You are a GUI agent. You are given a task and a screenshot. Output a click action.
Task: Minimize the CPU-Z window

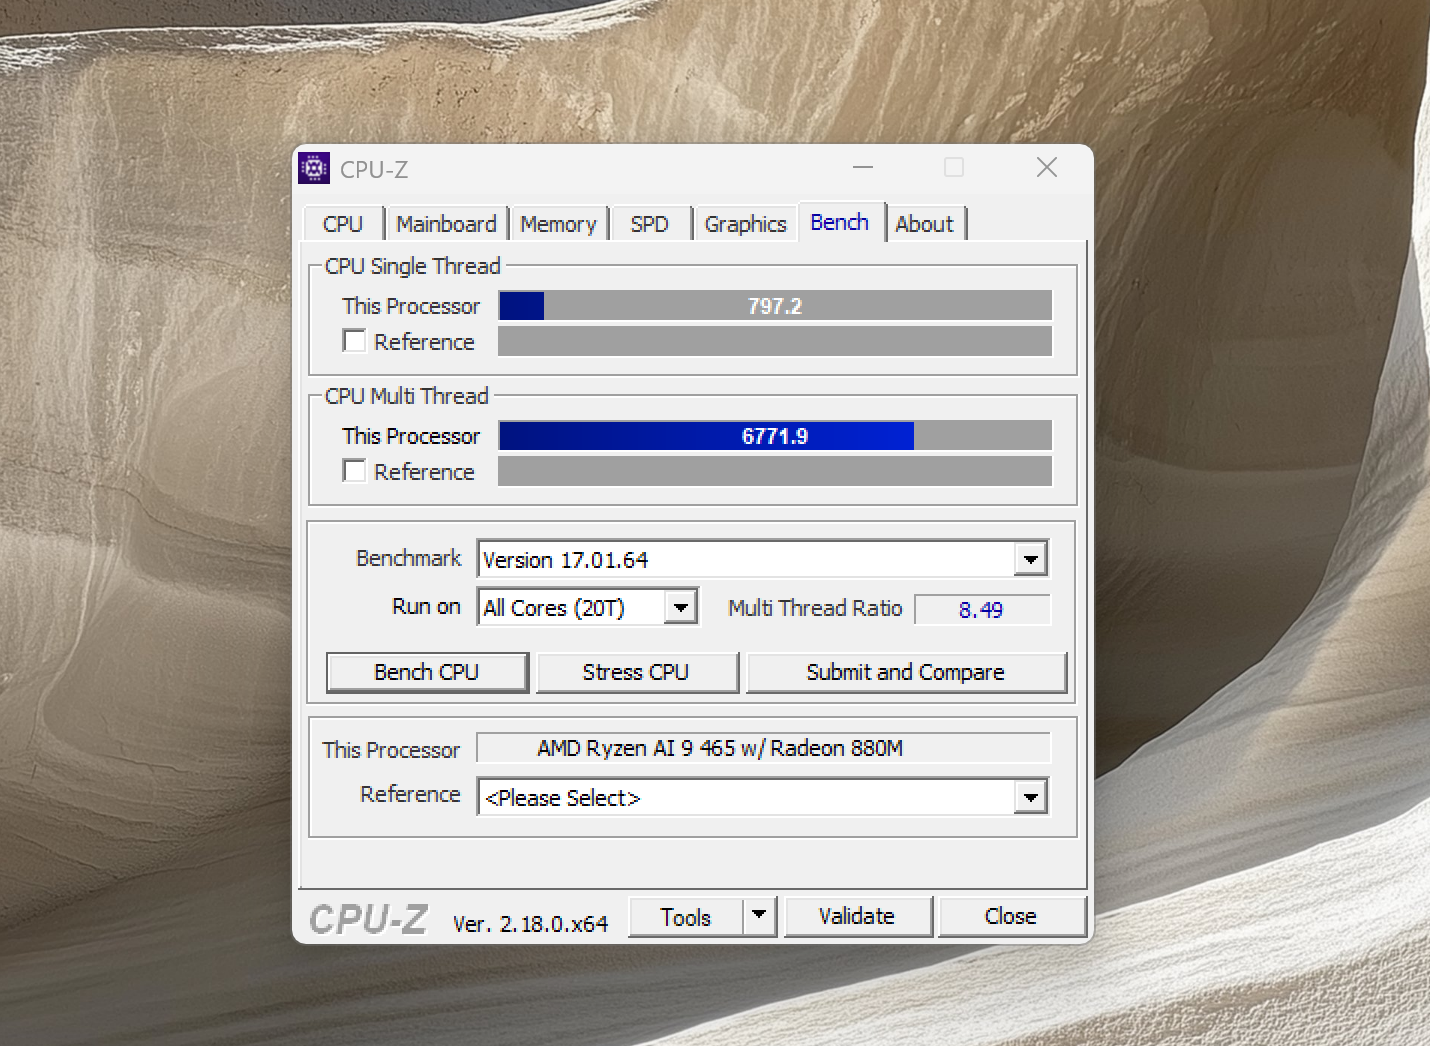(863, 168)
